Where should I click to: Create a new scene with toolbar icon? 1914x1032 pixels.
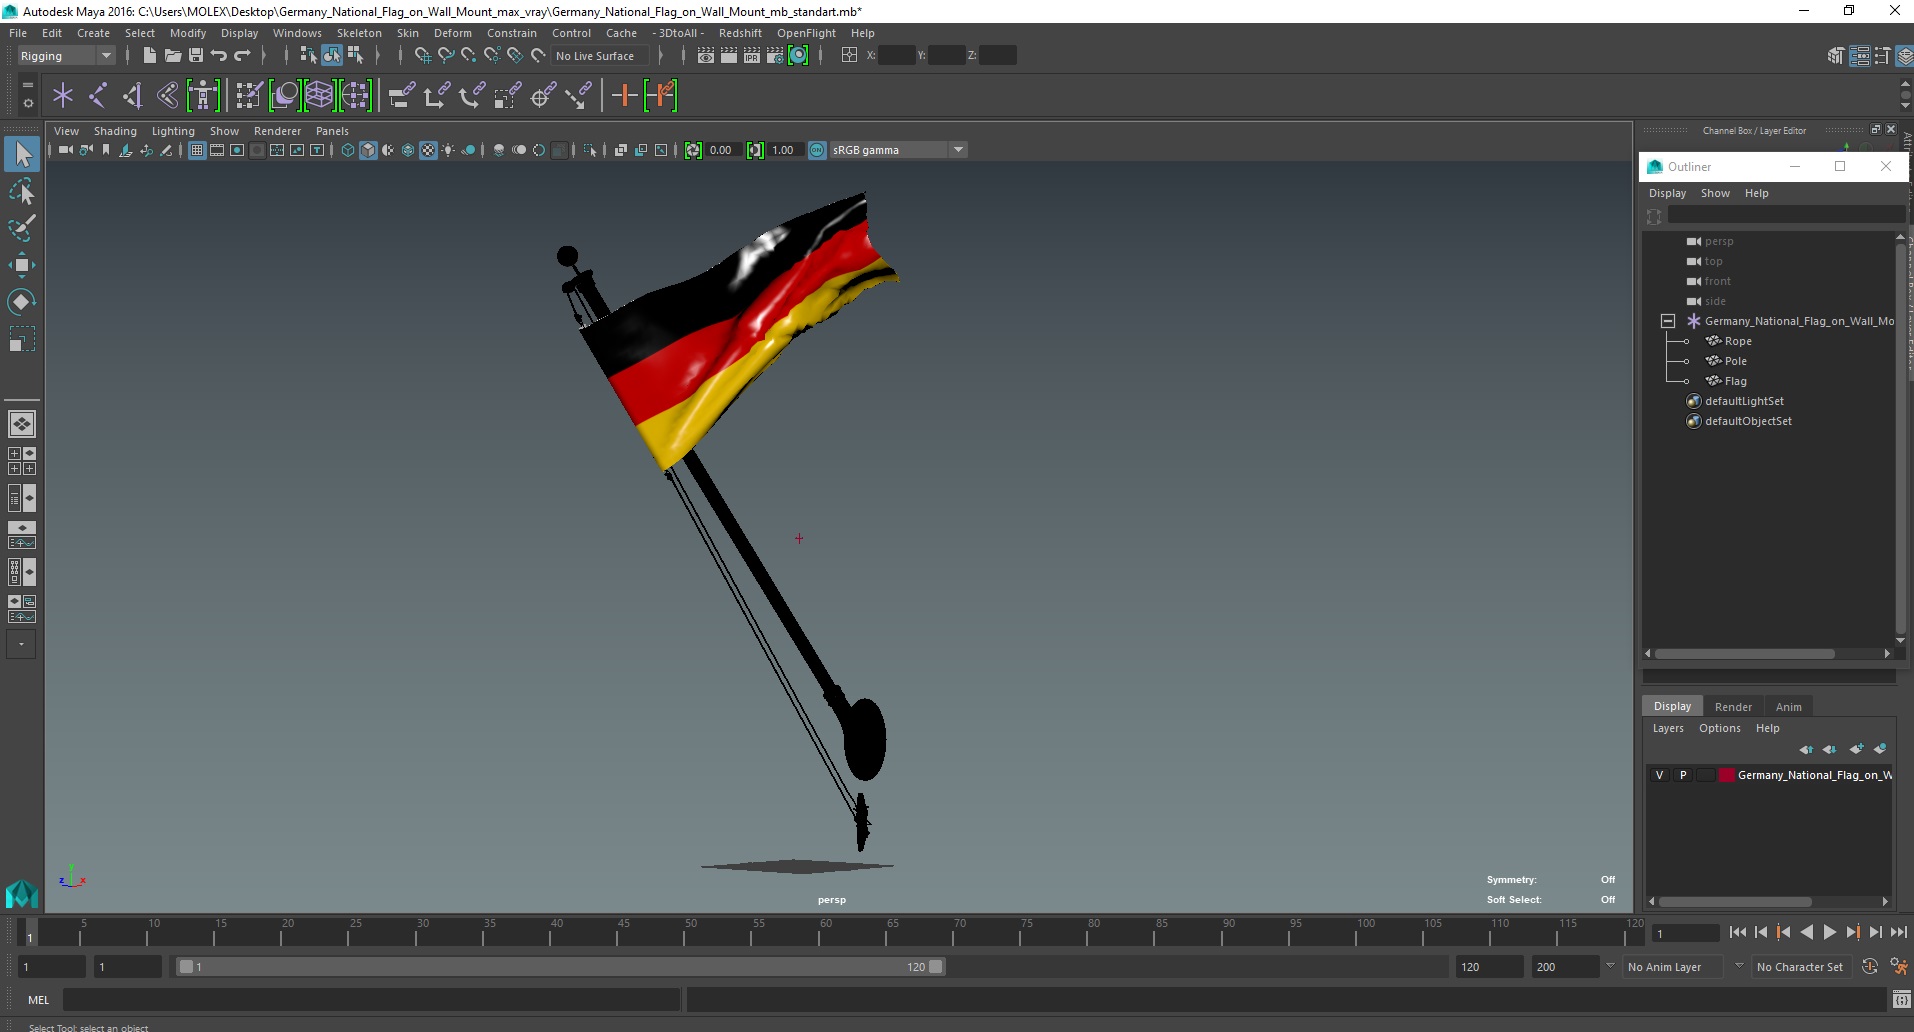149,56
